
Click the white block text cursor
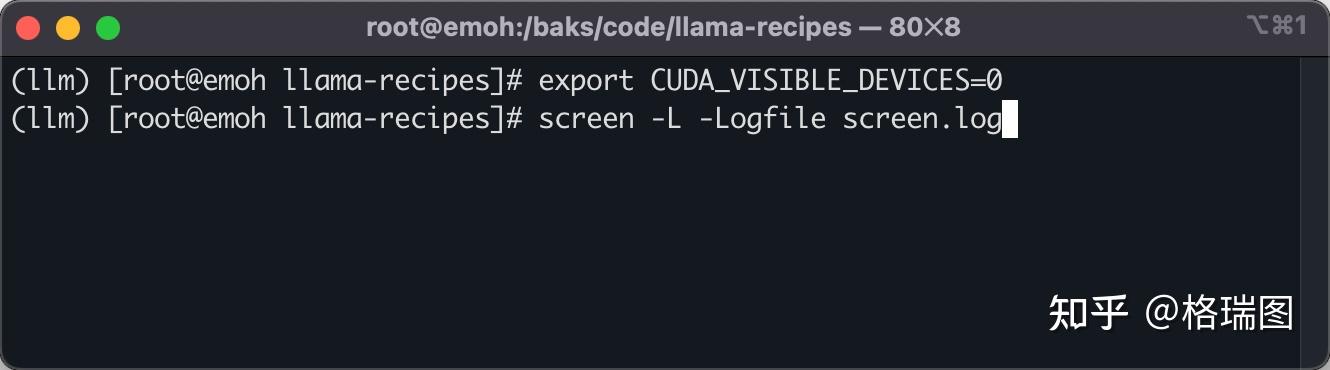pos(1010,120)
